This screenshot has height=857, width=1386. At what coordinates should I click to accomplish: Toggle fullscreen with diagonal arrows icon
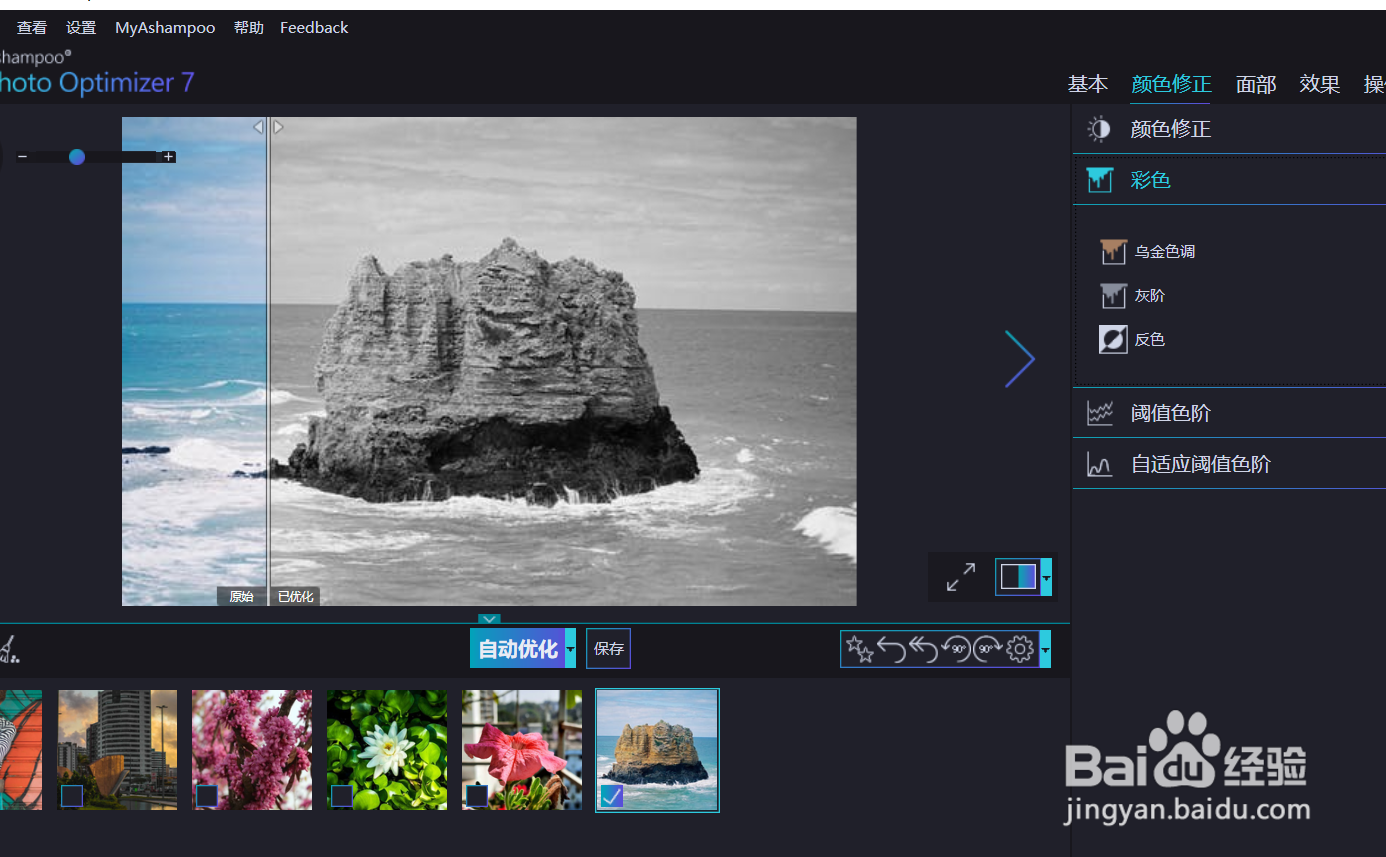click(x=961, y=577)
